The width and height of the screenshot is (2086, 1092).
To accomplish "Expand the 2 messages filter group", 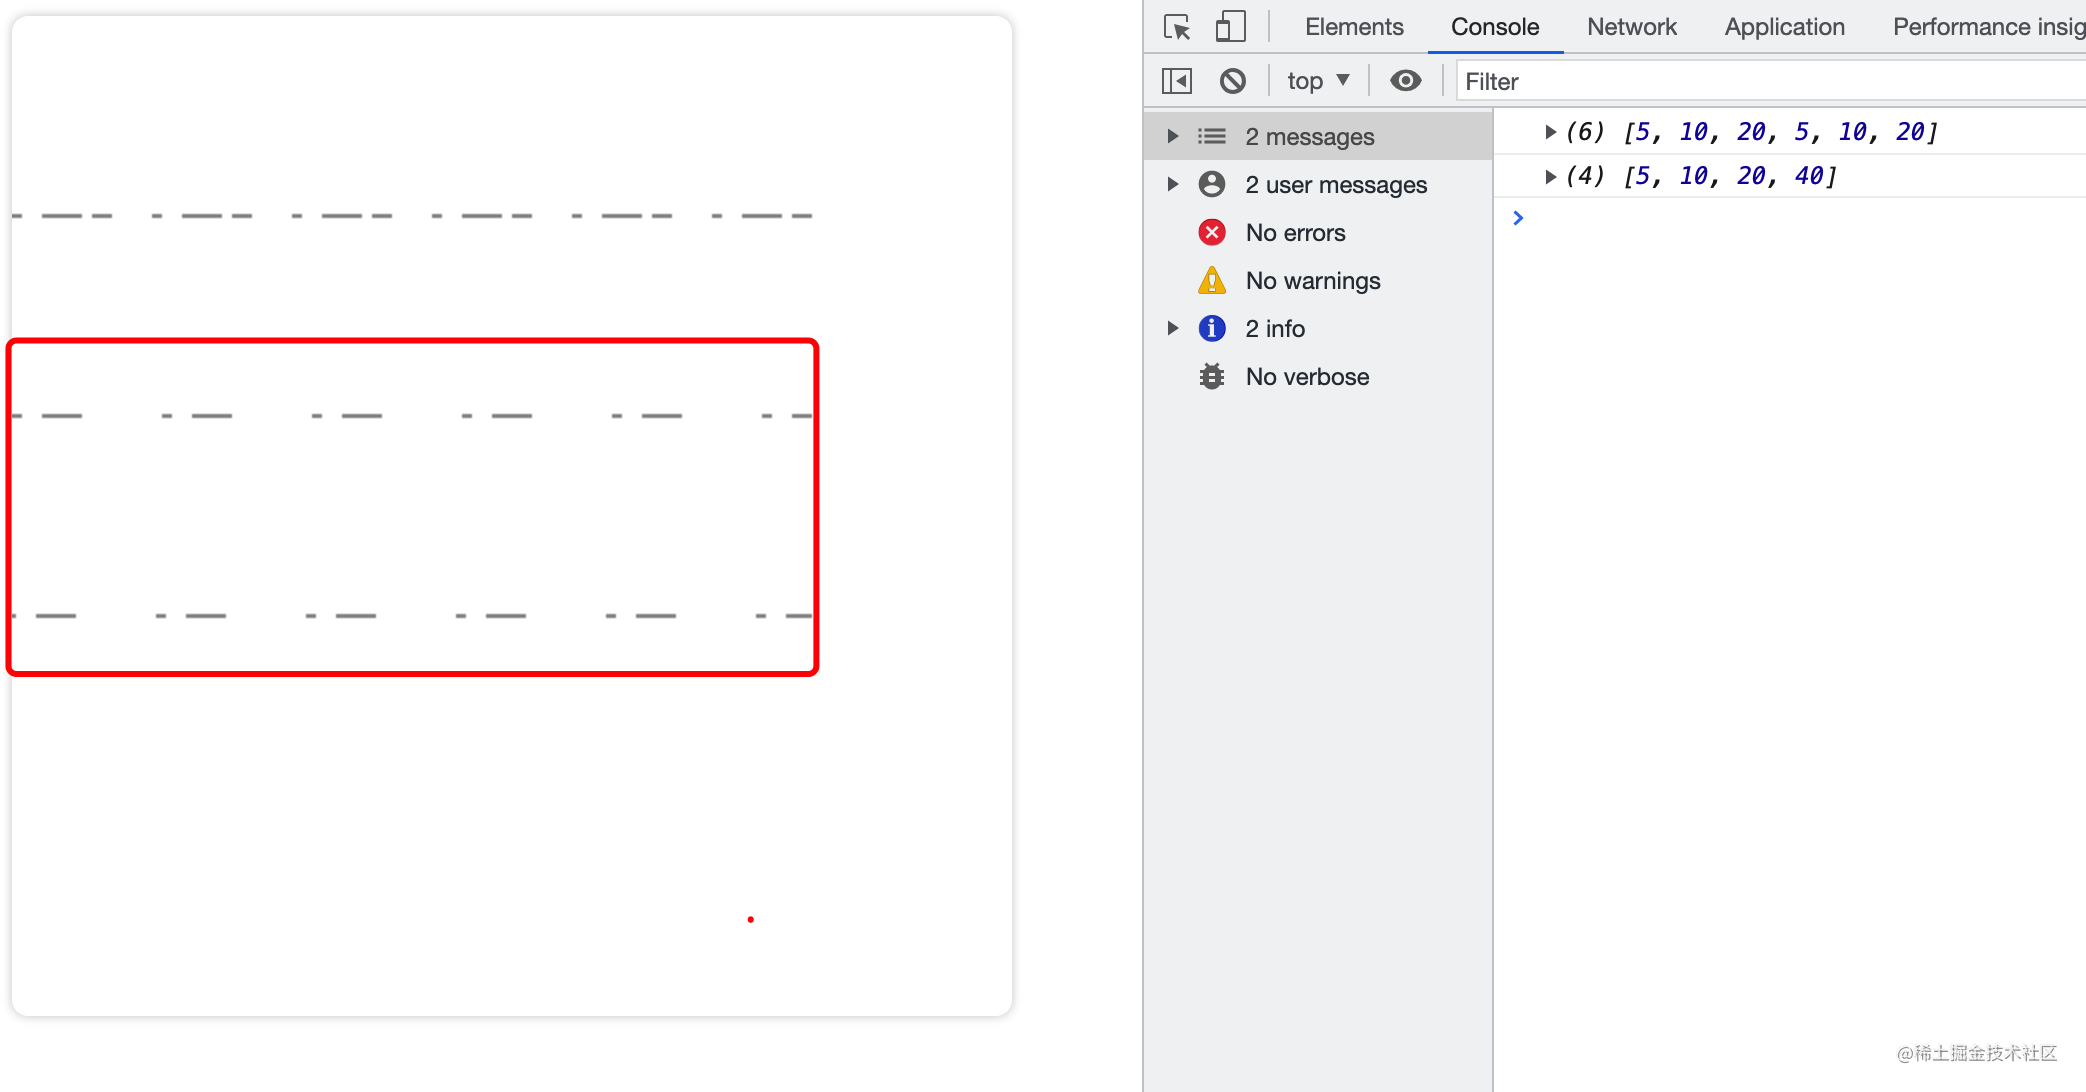I will click(x=1170, y=136).
